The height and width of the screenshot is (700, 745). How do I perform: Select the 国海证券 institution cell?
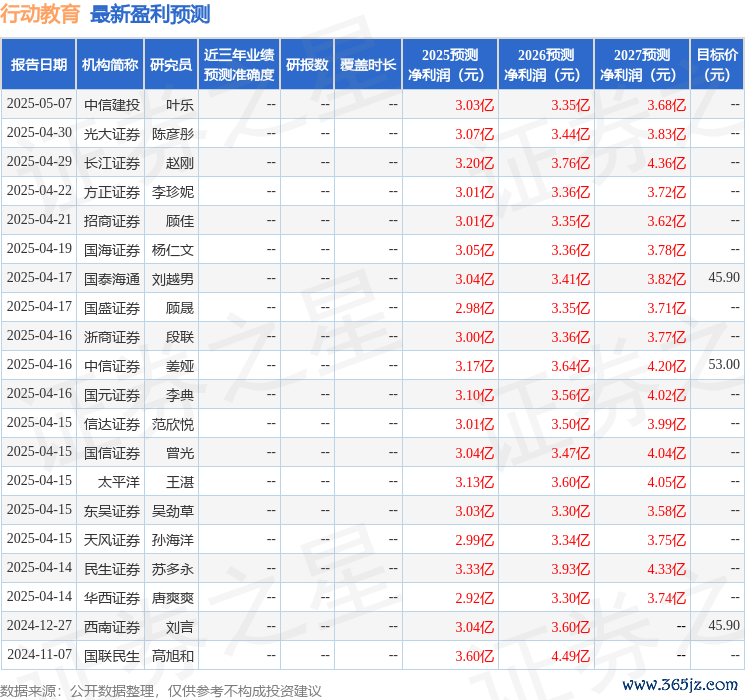click(x=112, y=250)
